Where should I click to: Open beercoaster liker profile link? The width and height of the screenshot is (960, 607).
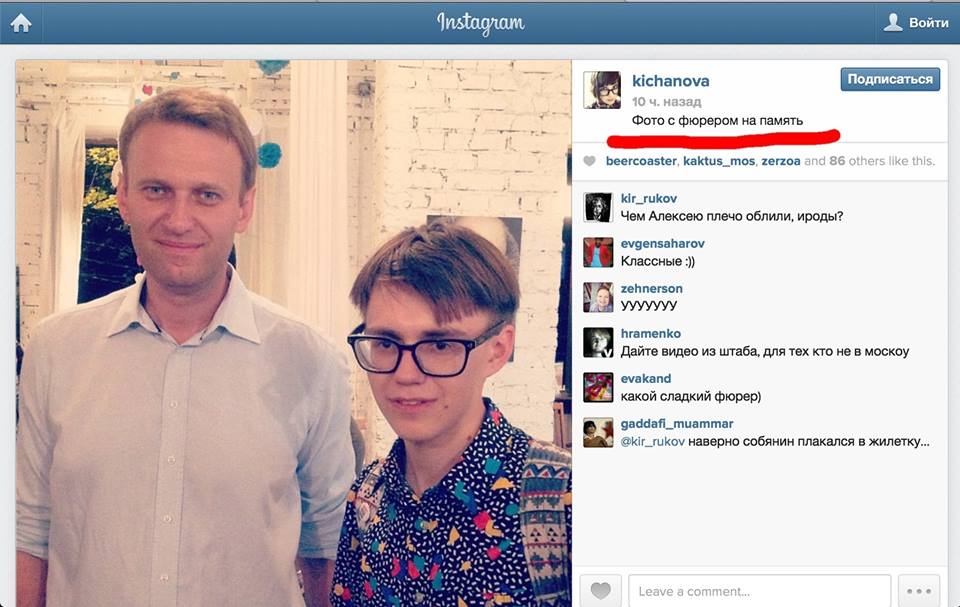point(641,161)
